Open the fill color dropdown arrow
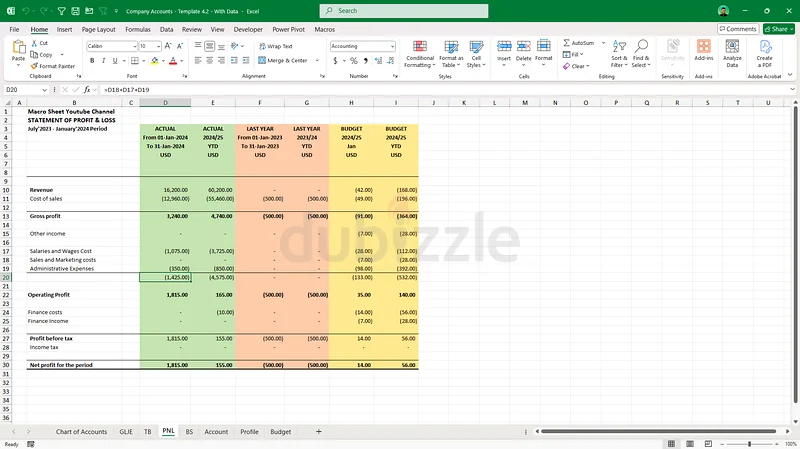This screenshot has height=449, width=800. tap(163, 61)
